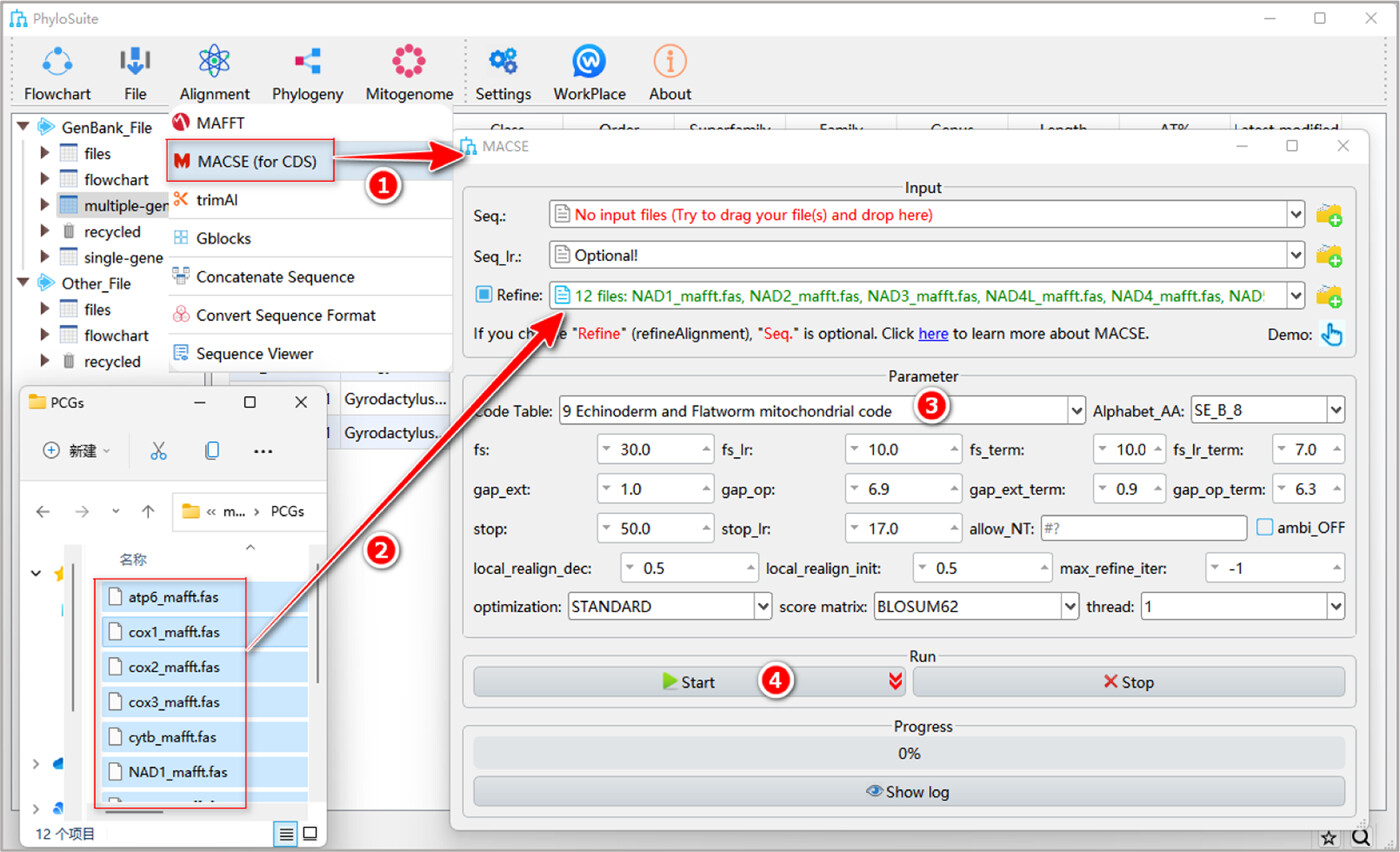Image resolution: width=1400 pixels, height=852 pixels.
Task: Open the thread count dropdown
Action: pyautogui.click(x=1336, y=606)
